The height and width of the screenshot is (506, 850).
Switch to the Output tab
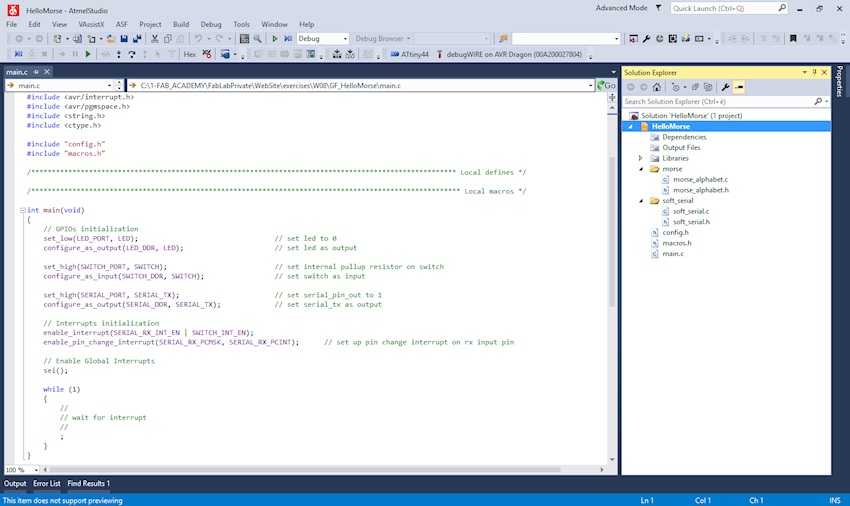(x=15, y=483)
